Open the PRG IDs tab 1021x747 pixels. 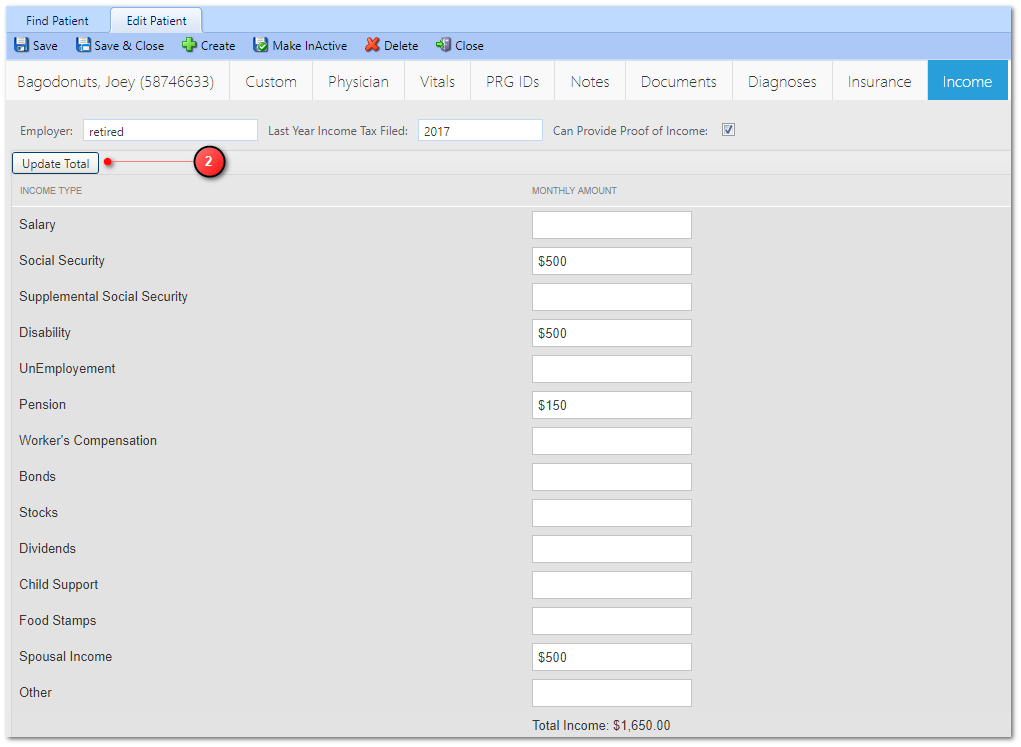(x=512, y=81)
